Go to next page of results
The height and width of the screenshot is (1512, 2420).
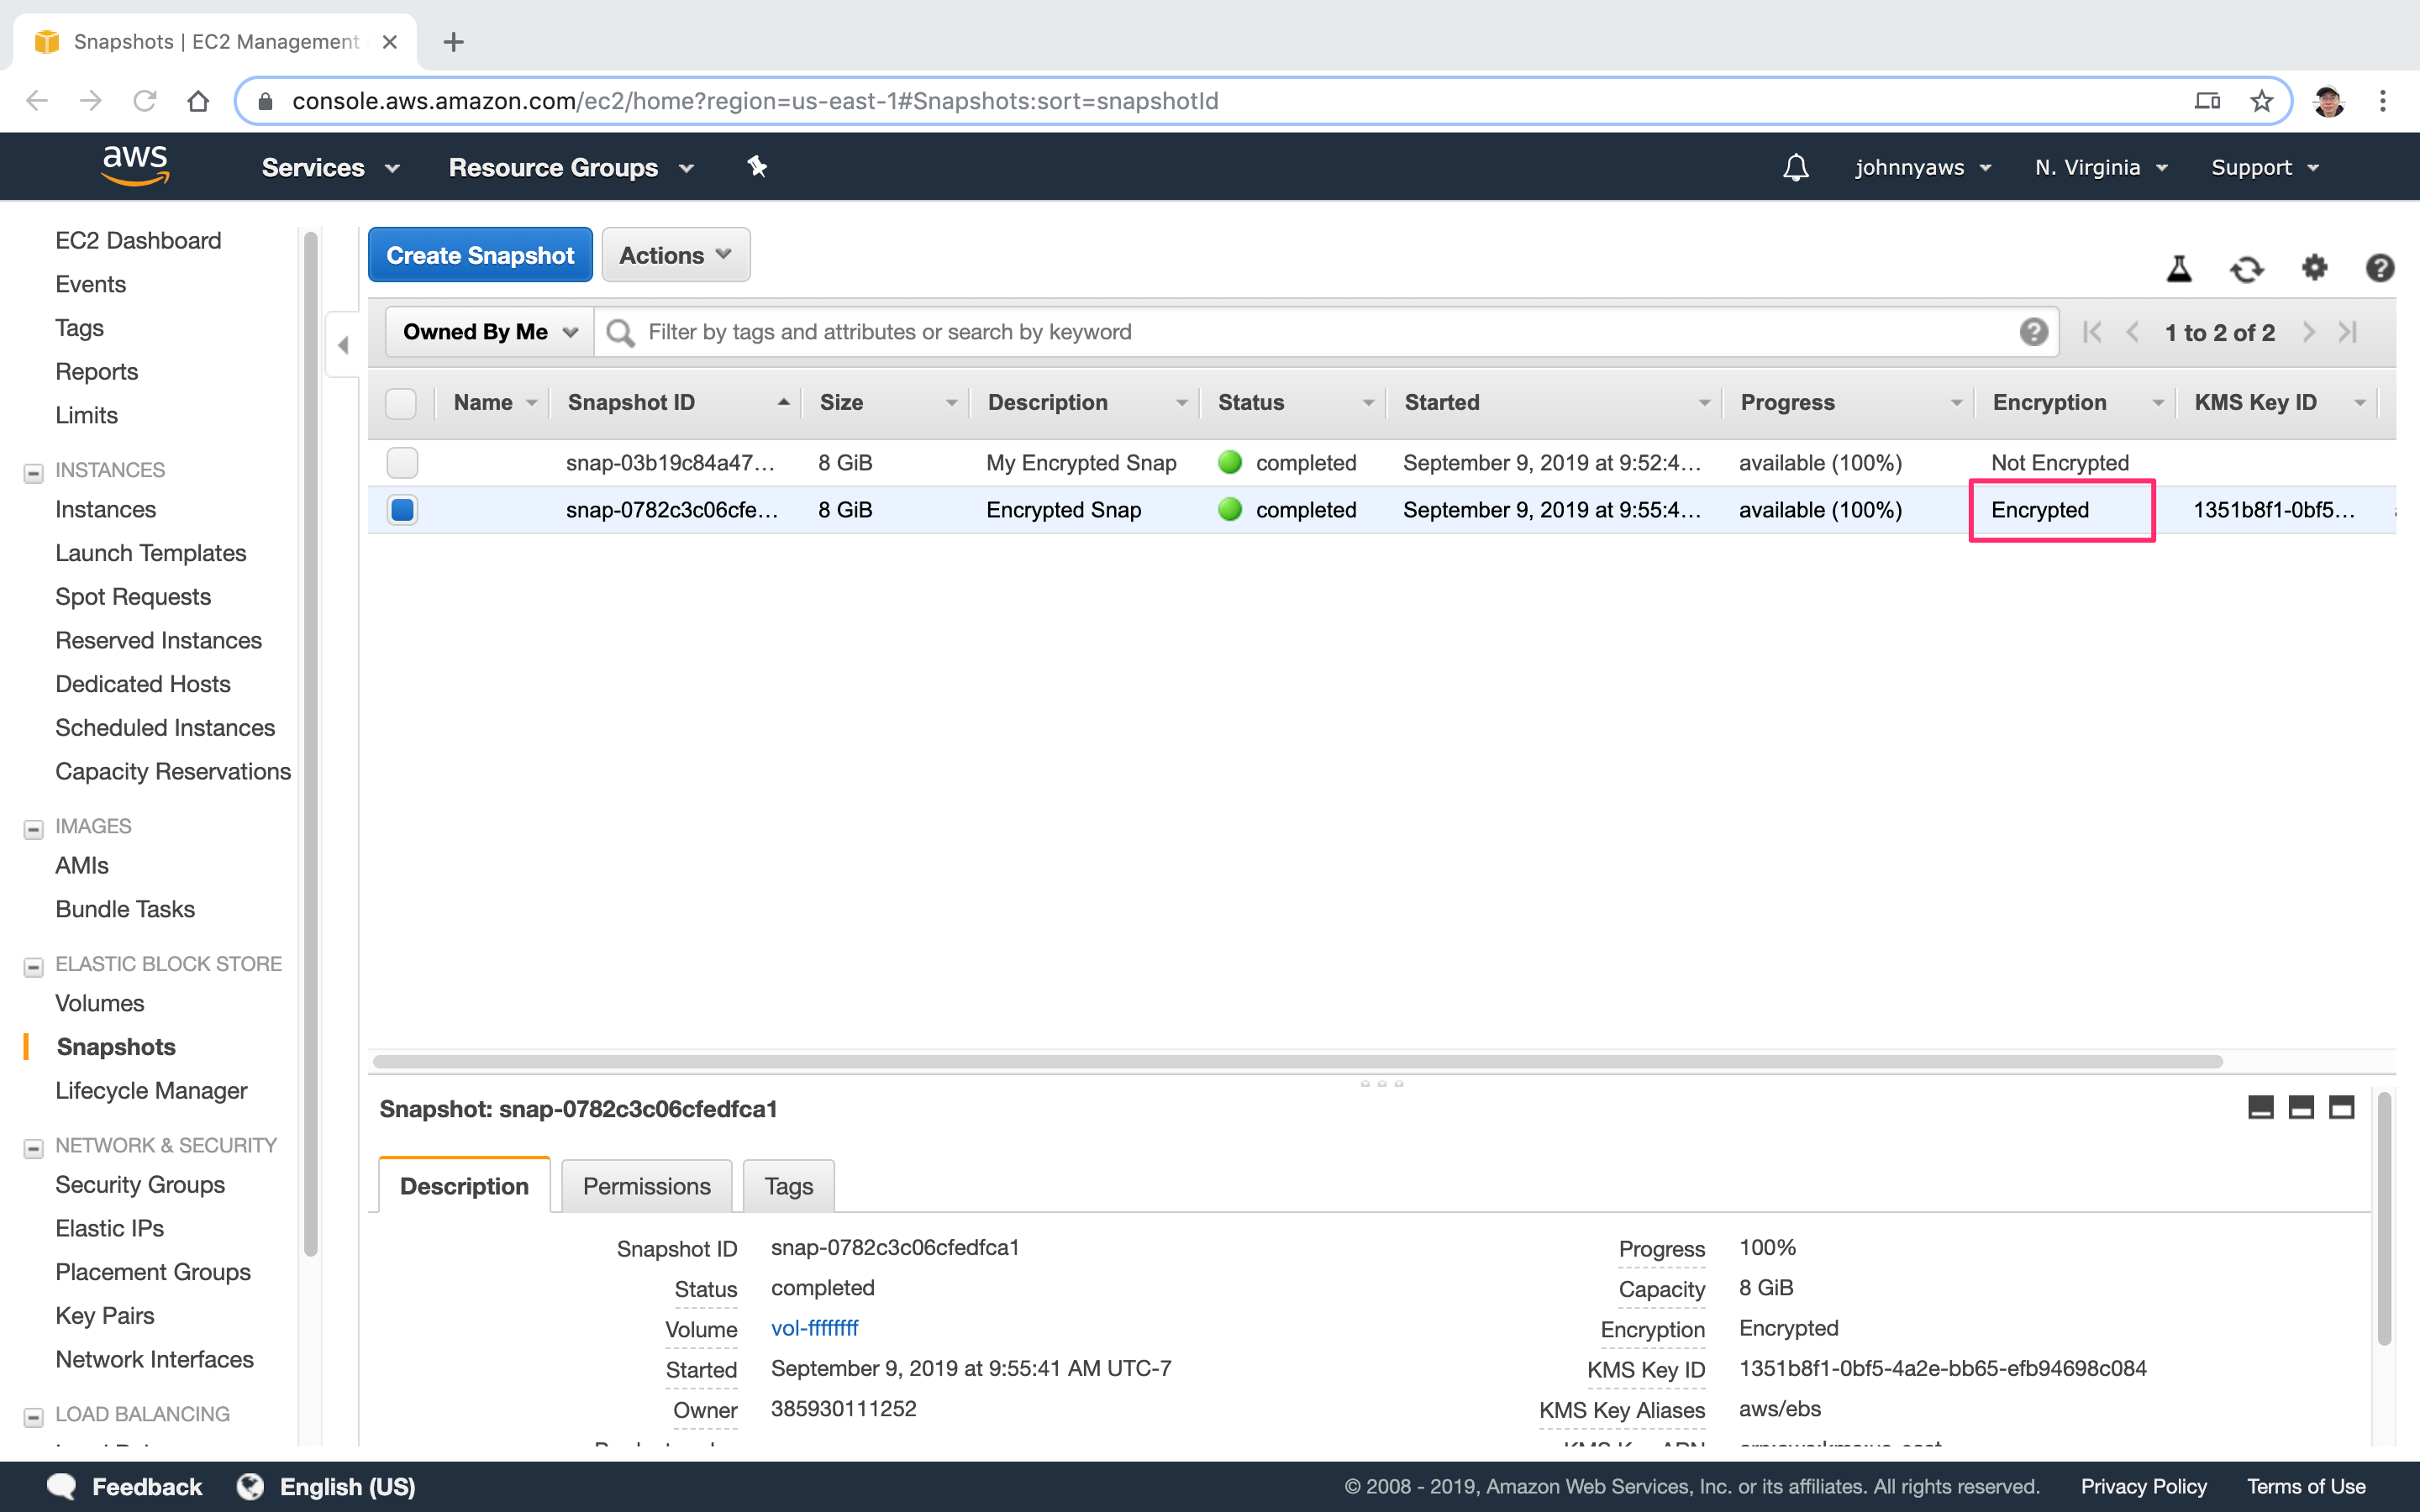[2308, 332]
